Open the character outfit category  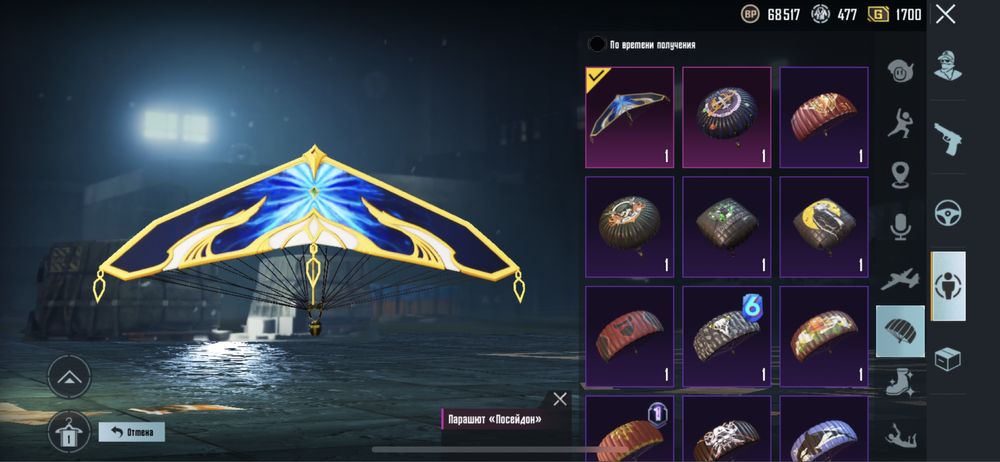[948, 65]
